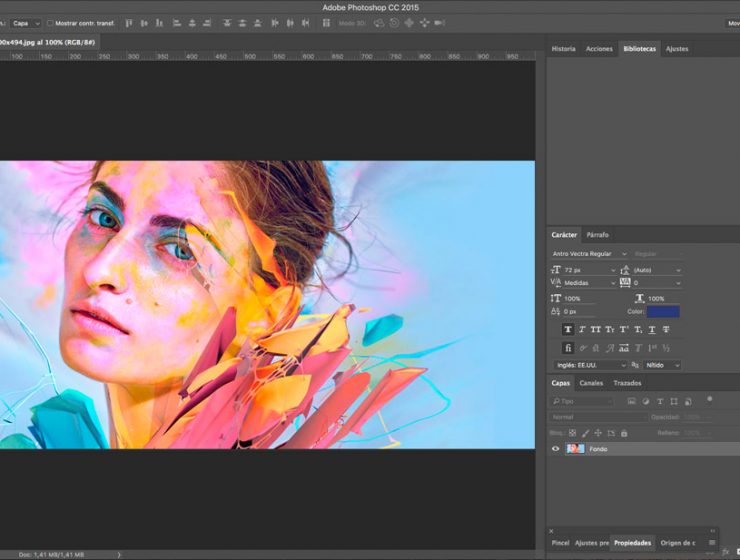This screenshot has height=560, width=740.
Task: Click the 3D slide mode icon
Action: (x=424, y=23)
